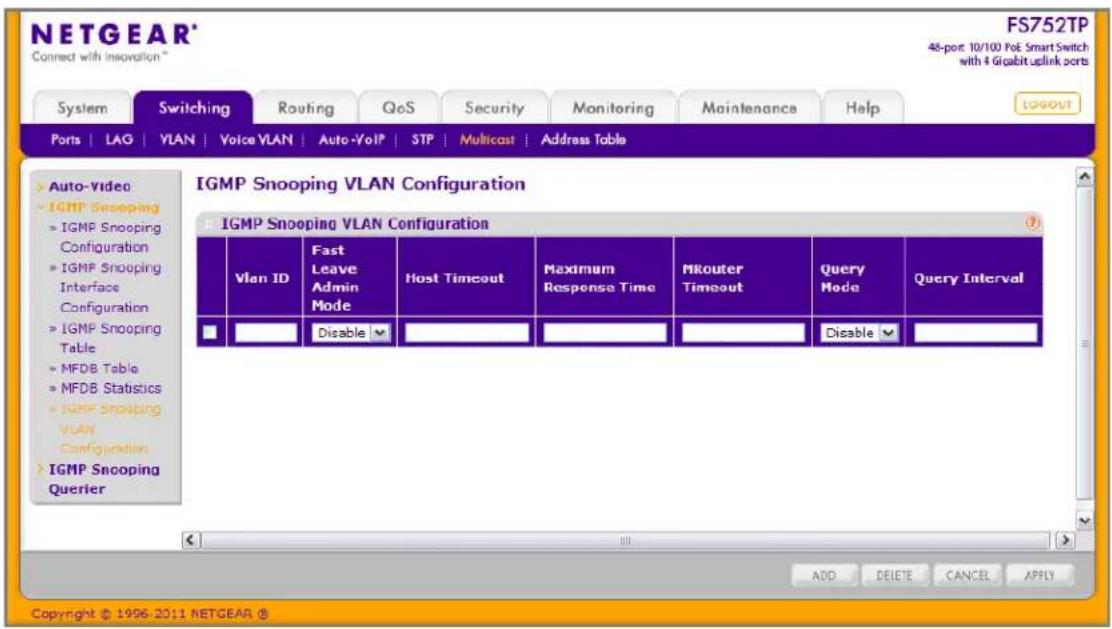Click the NETGEAR logo
1112x629 pixels.
(x=114, y=35)
